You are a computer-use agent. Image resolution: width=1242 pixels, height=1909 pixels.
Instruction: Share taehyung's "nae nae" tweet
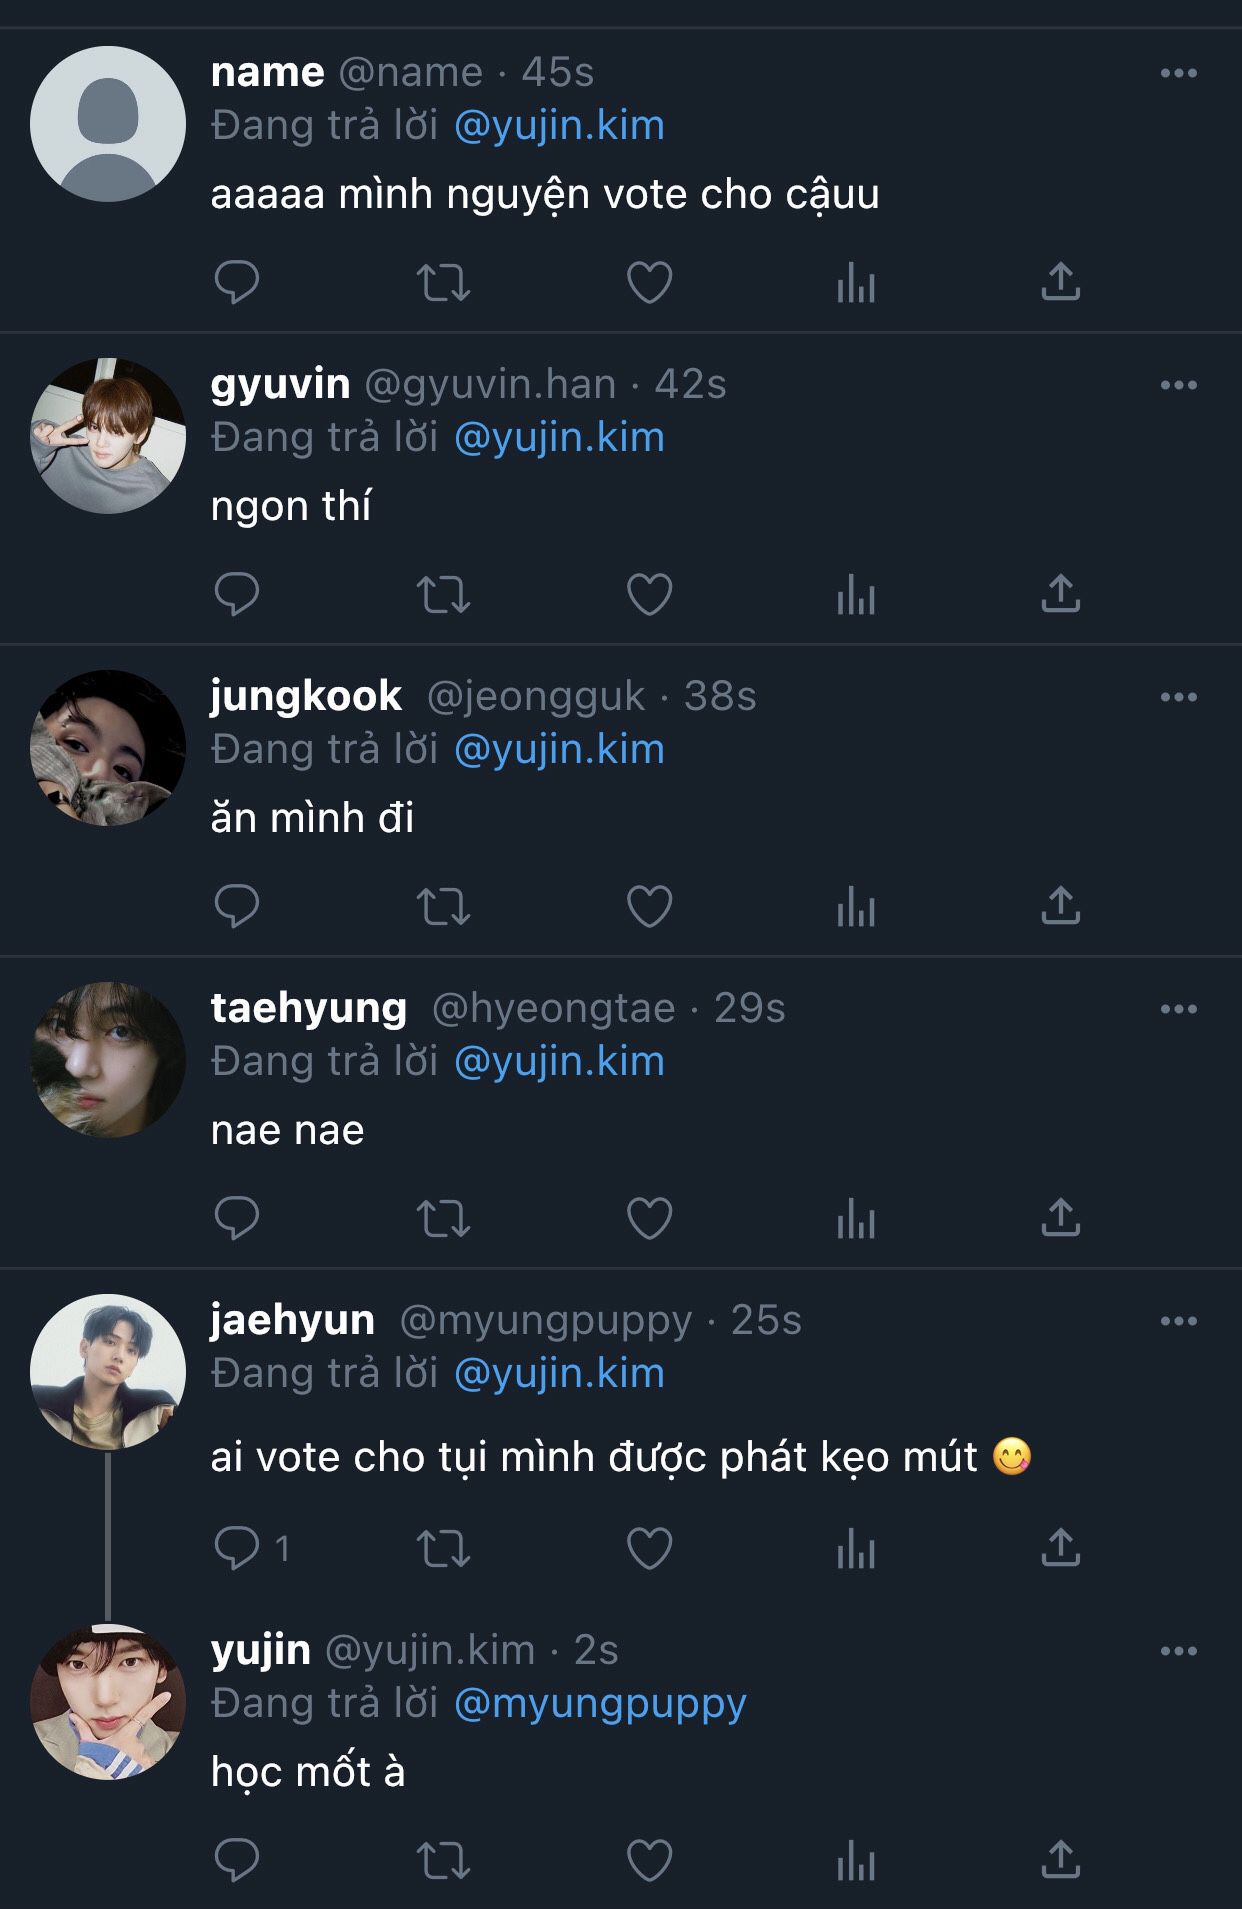point(1060,1218)
